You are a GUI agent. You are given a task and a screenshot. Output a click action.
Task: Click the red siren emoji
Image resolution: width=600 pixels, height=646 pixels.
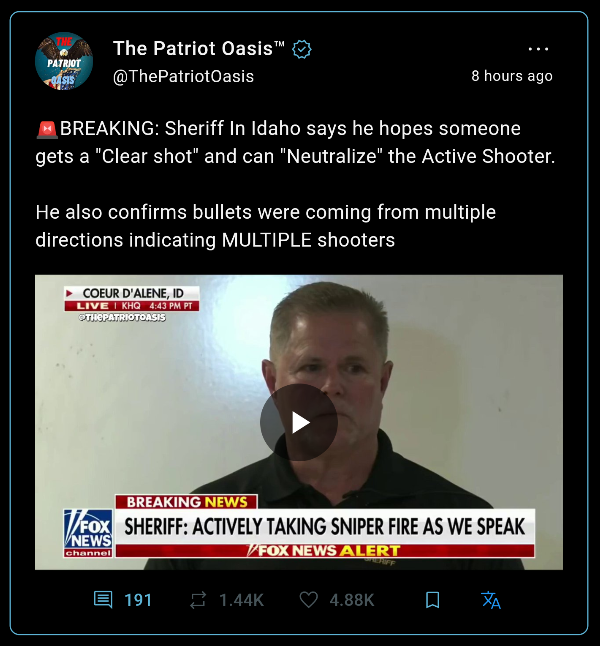(x=47, y=129)
